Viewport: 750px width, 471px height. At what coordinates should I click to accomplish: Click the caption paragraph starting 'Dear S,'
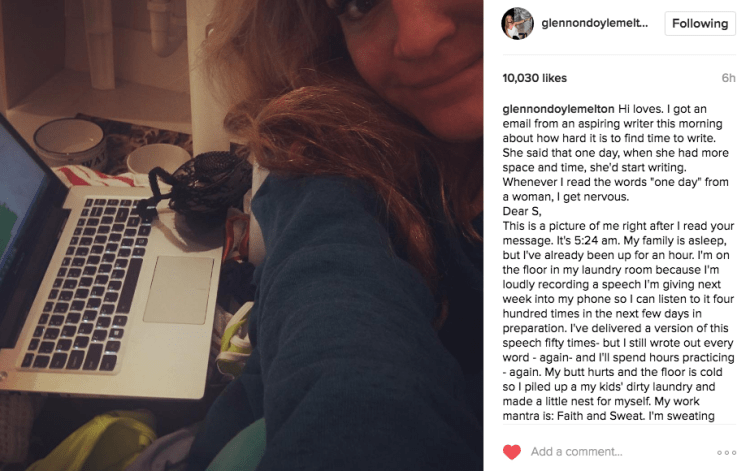pyautogui.click(x=522, y=211)
